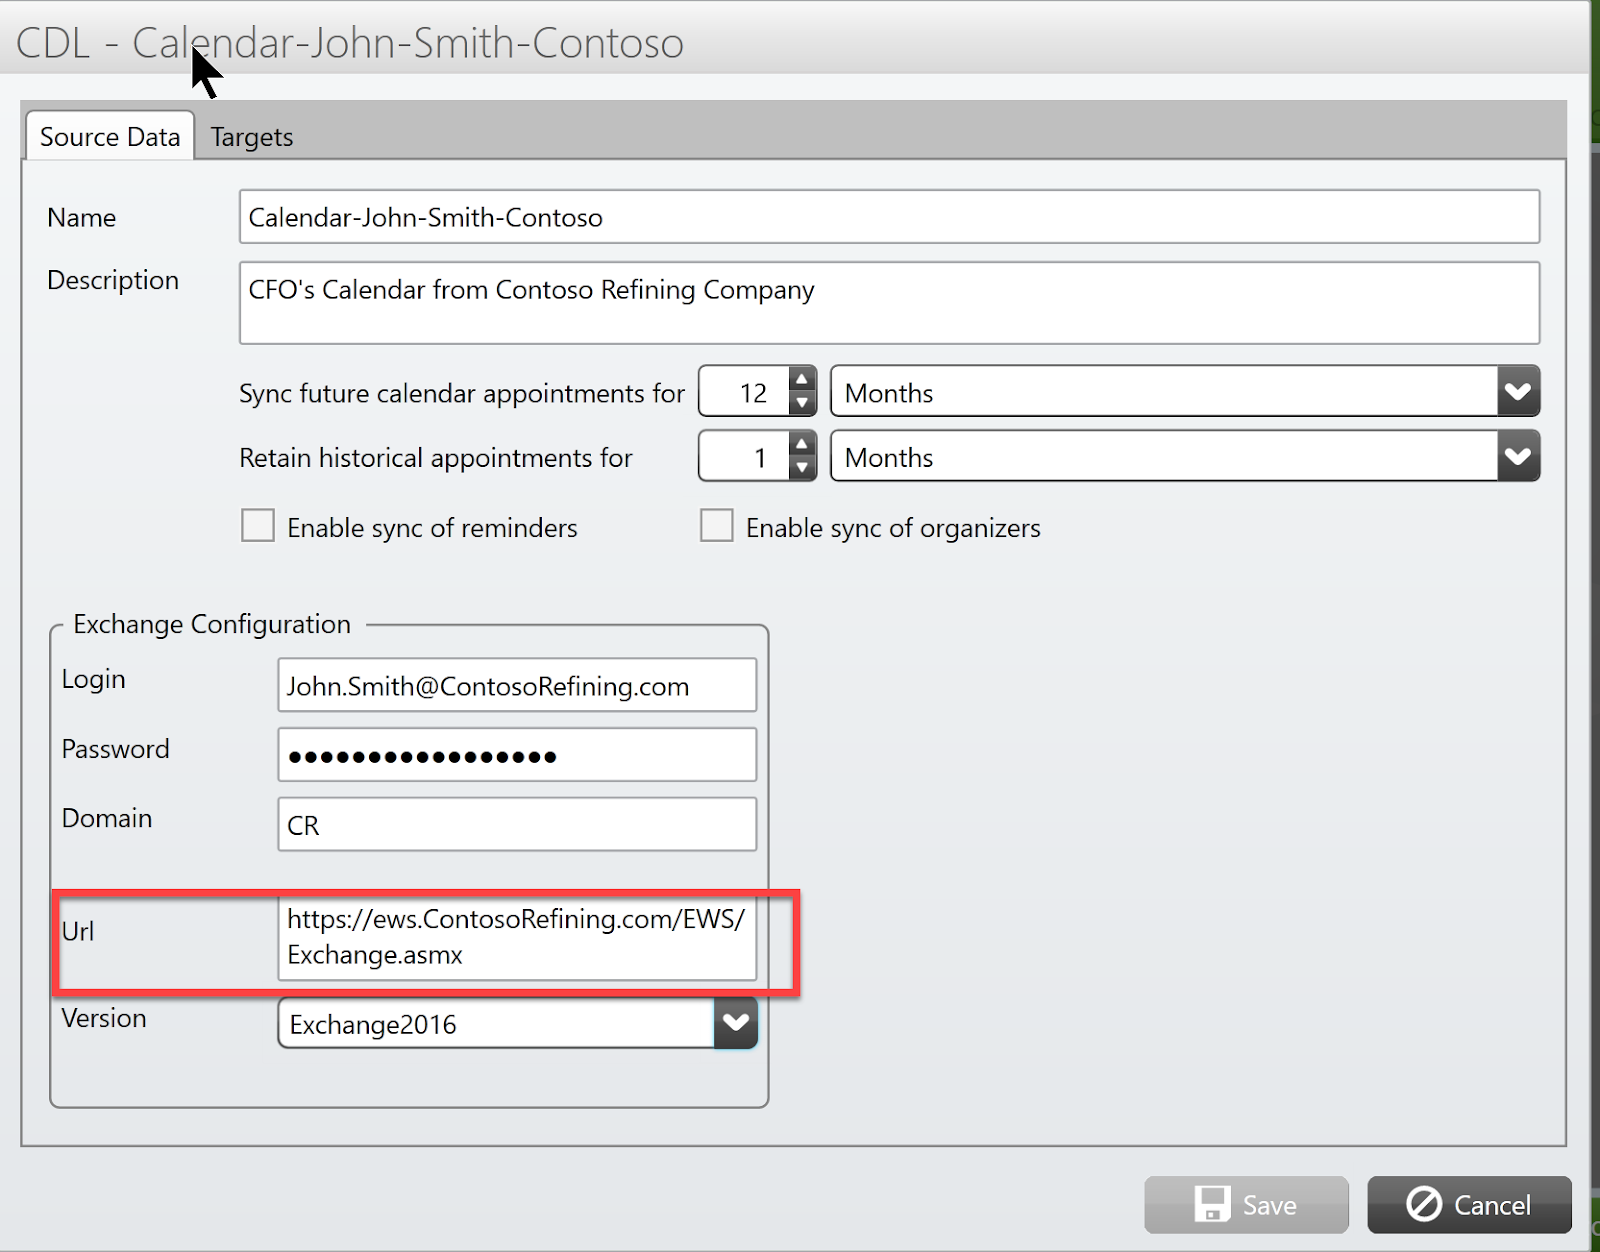Open the Targets tab

pyautogui.click(x=252, y=137)
